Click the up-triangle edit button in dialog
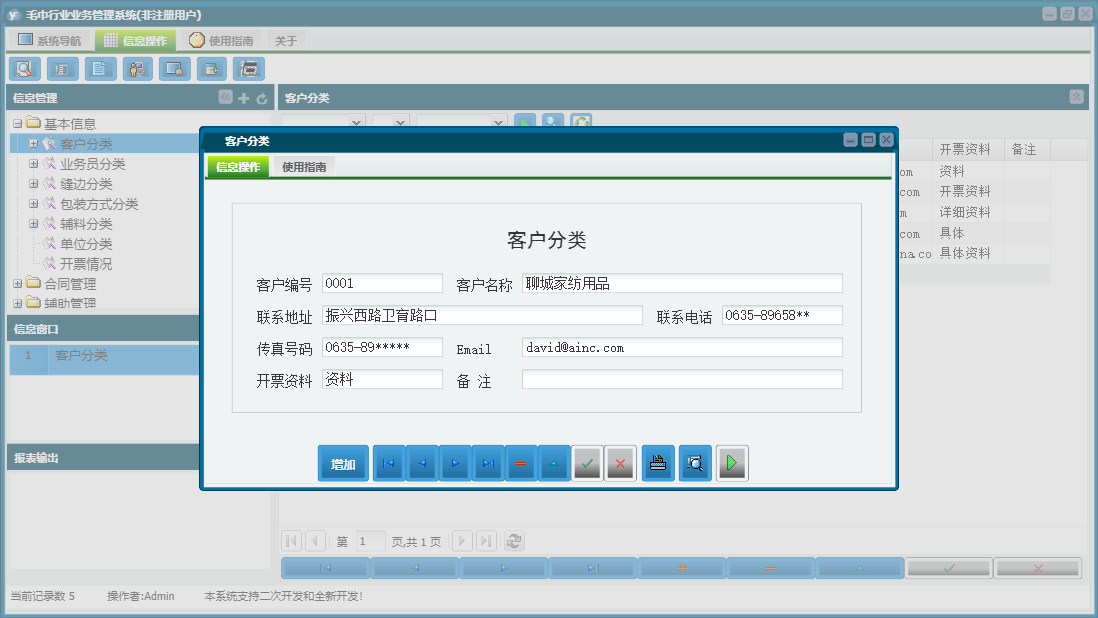Screen dimensions: 1098x618 point(554,463)
